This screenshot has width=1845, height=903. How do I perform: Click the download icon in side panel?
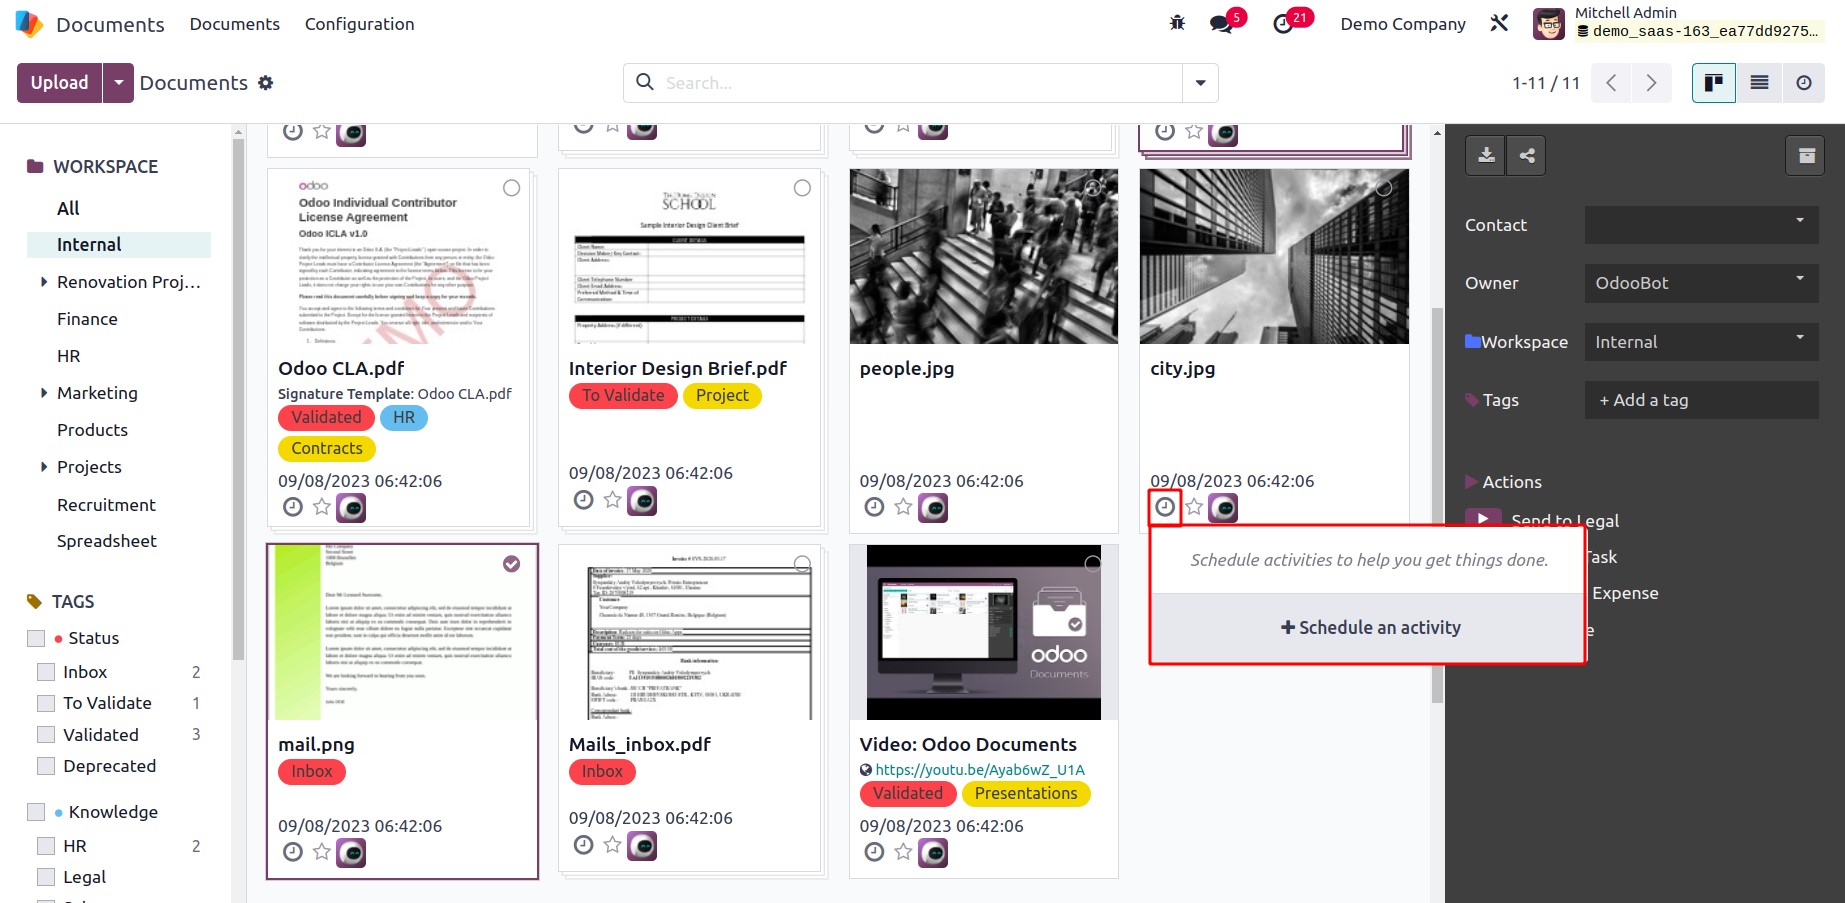[1486, 155]
